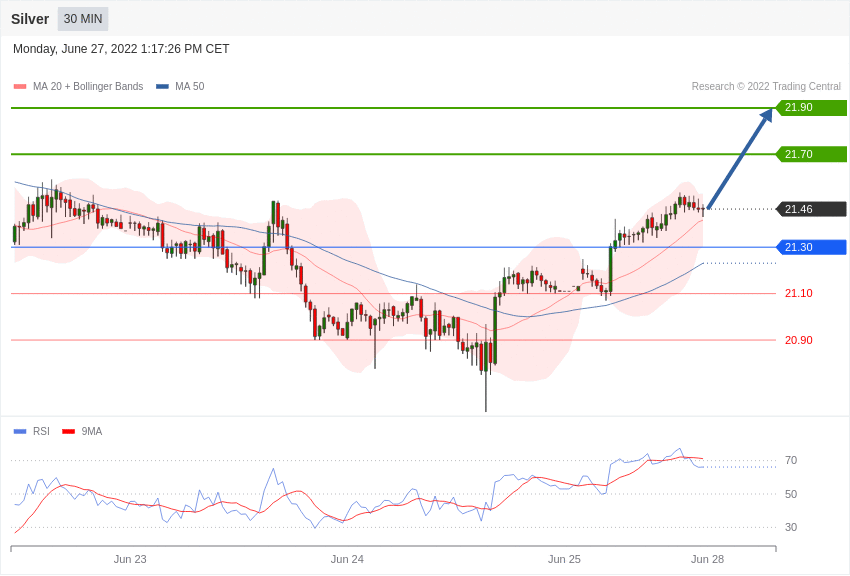Select MA 20 + Bollinger Bands legend label
Image resolution: width=850 pixels, height=576 pixels.
tap(88, 86)
